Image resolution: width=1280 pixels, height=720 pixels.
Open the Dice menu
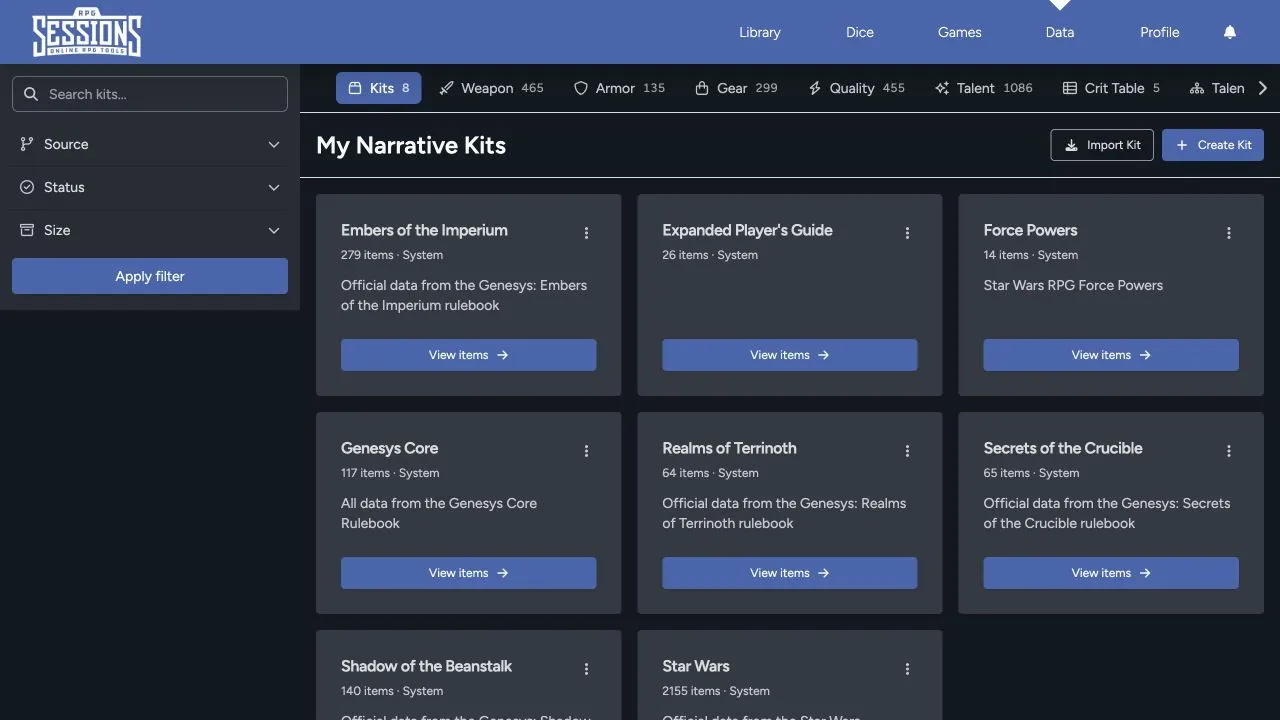tap(860, 32)
